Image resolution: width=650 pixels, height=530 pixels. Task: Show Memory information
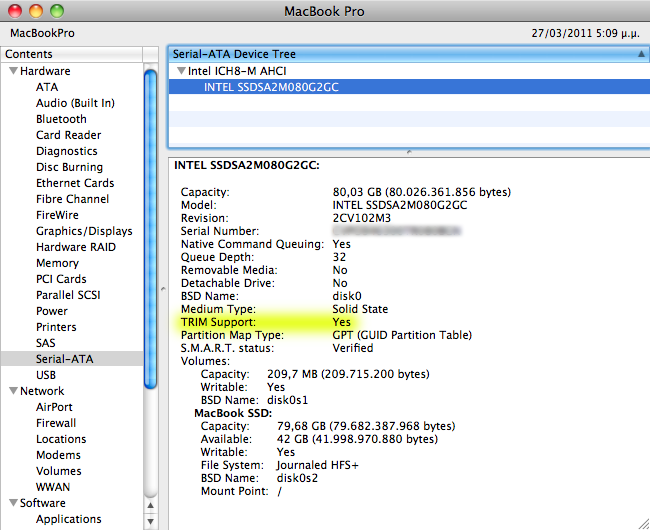point(57,263)
